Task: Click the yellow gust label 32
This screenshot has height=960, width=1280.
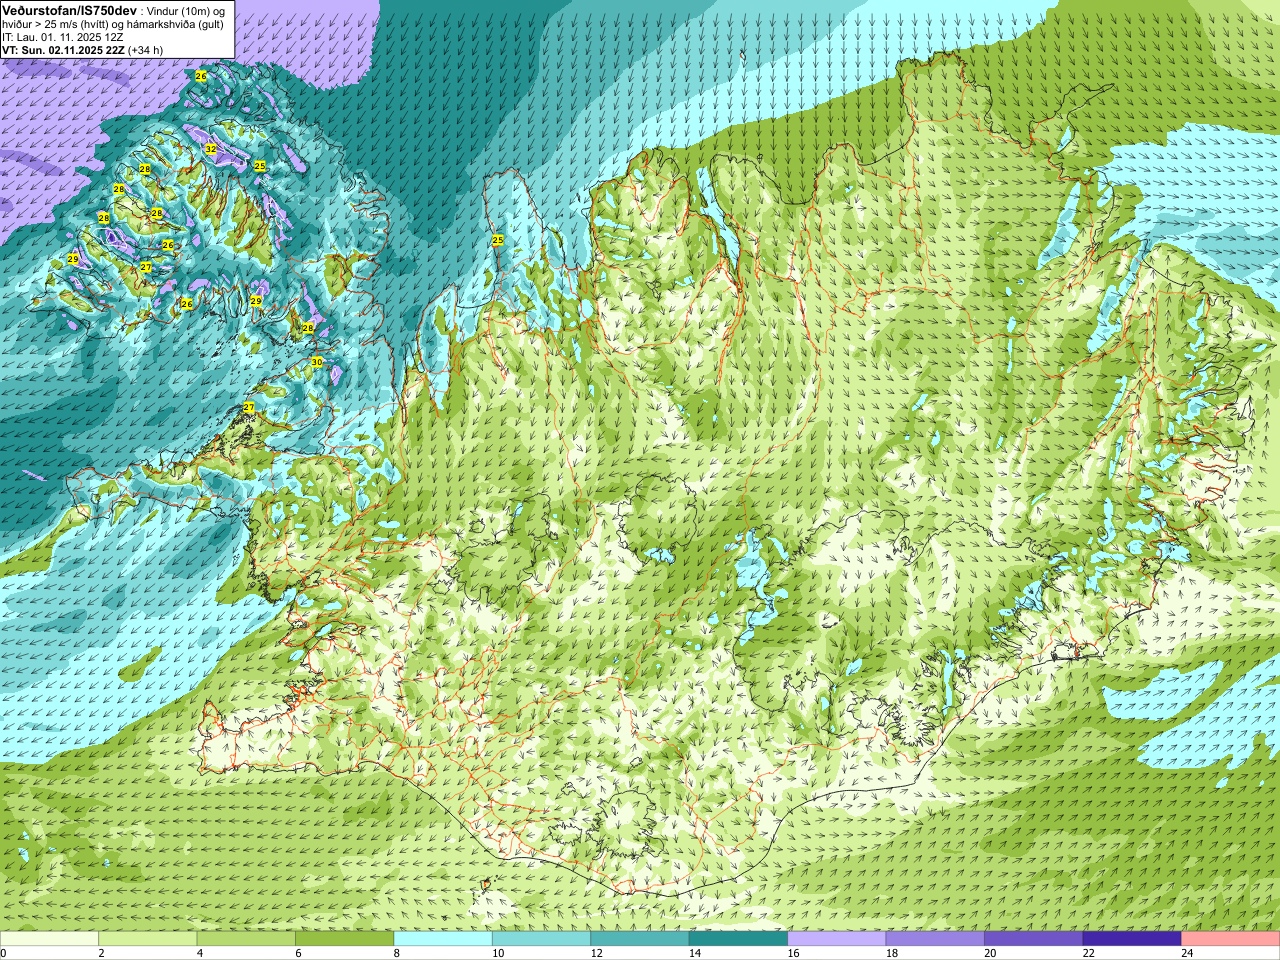Action: click(210, 149)
